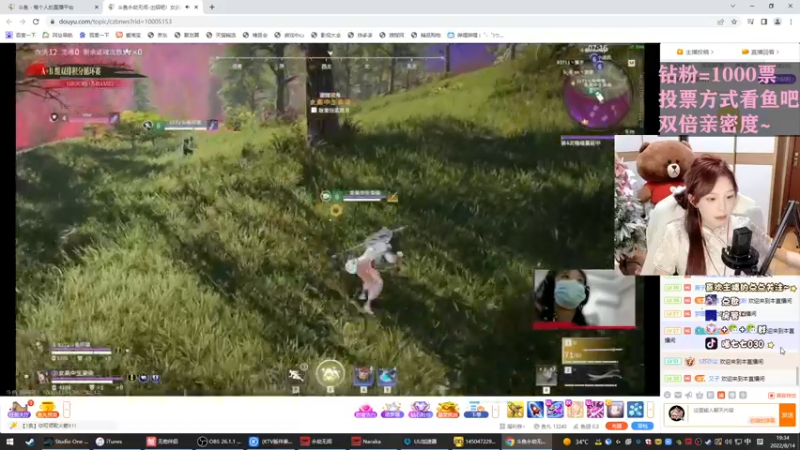
Task: Click the pink heart gift icon
Action: coord(365,410)
